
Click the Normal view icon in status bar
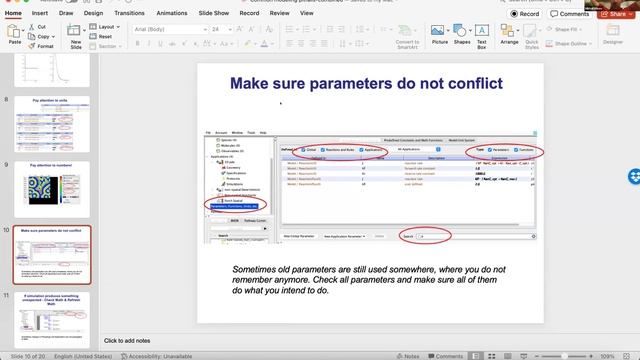point(476,356)
